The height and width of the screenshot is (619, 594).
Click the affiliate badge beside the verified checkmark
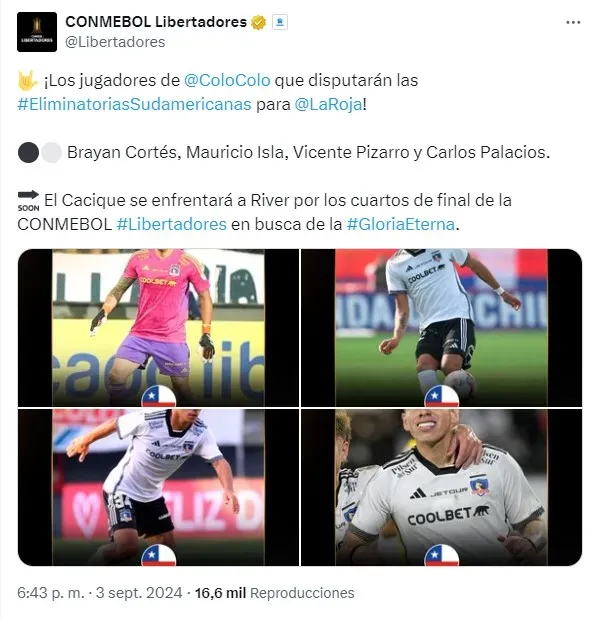click(x=280, y=22)
